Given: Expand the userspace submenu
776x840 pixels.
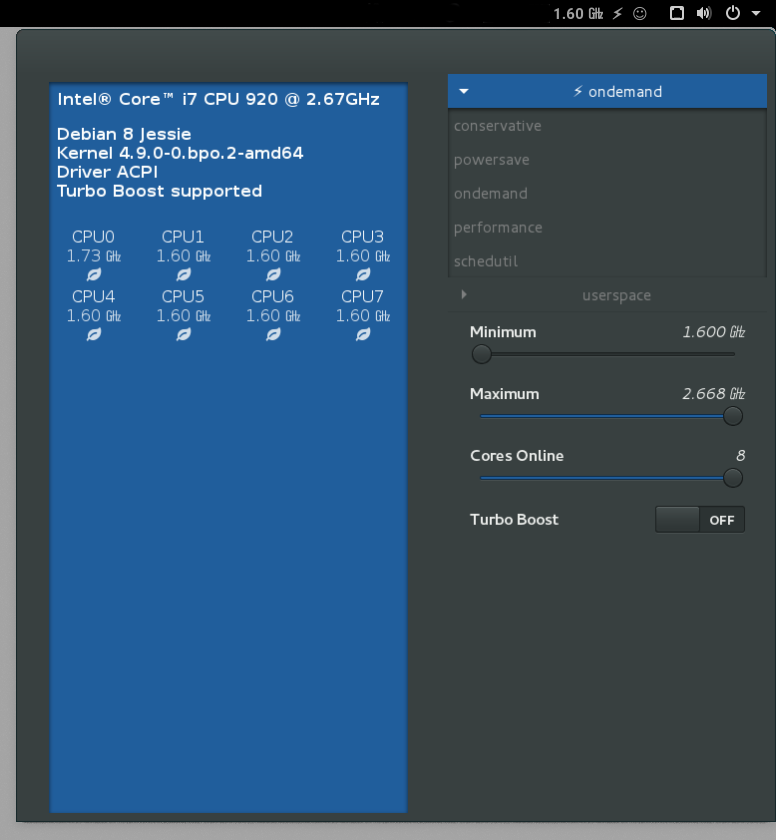Looking at the screenshot, I should click(x=607, y=295).
